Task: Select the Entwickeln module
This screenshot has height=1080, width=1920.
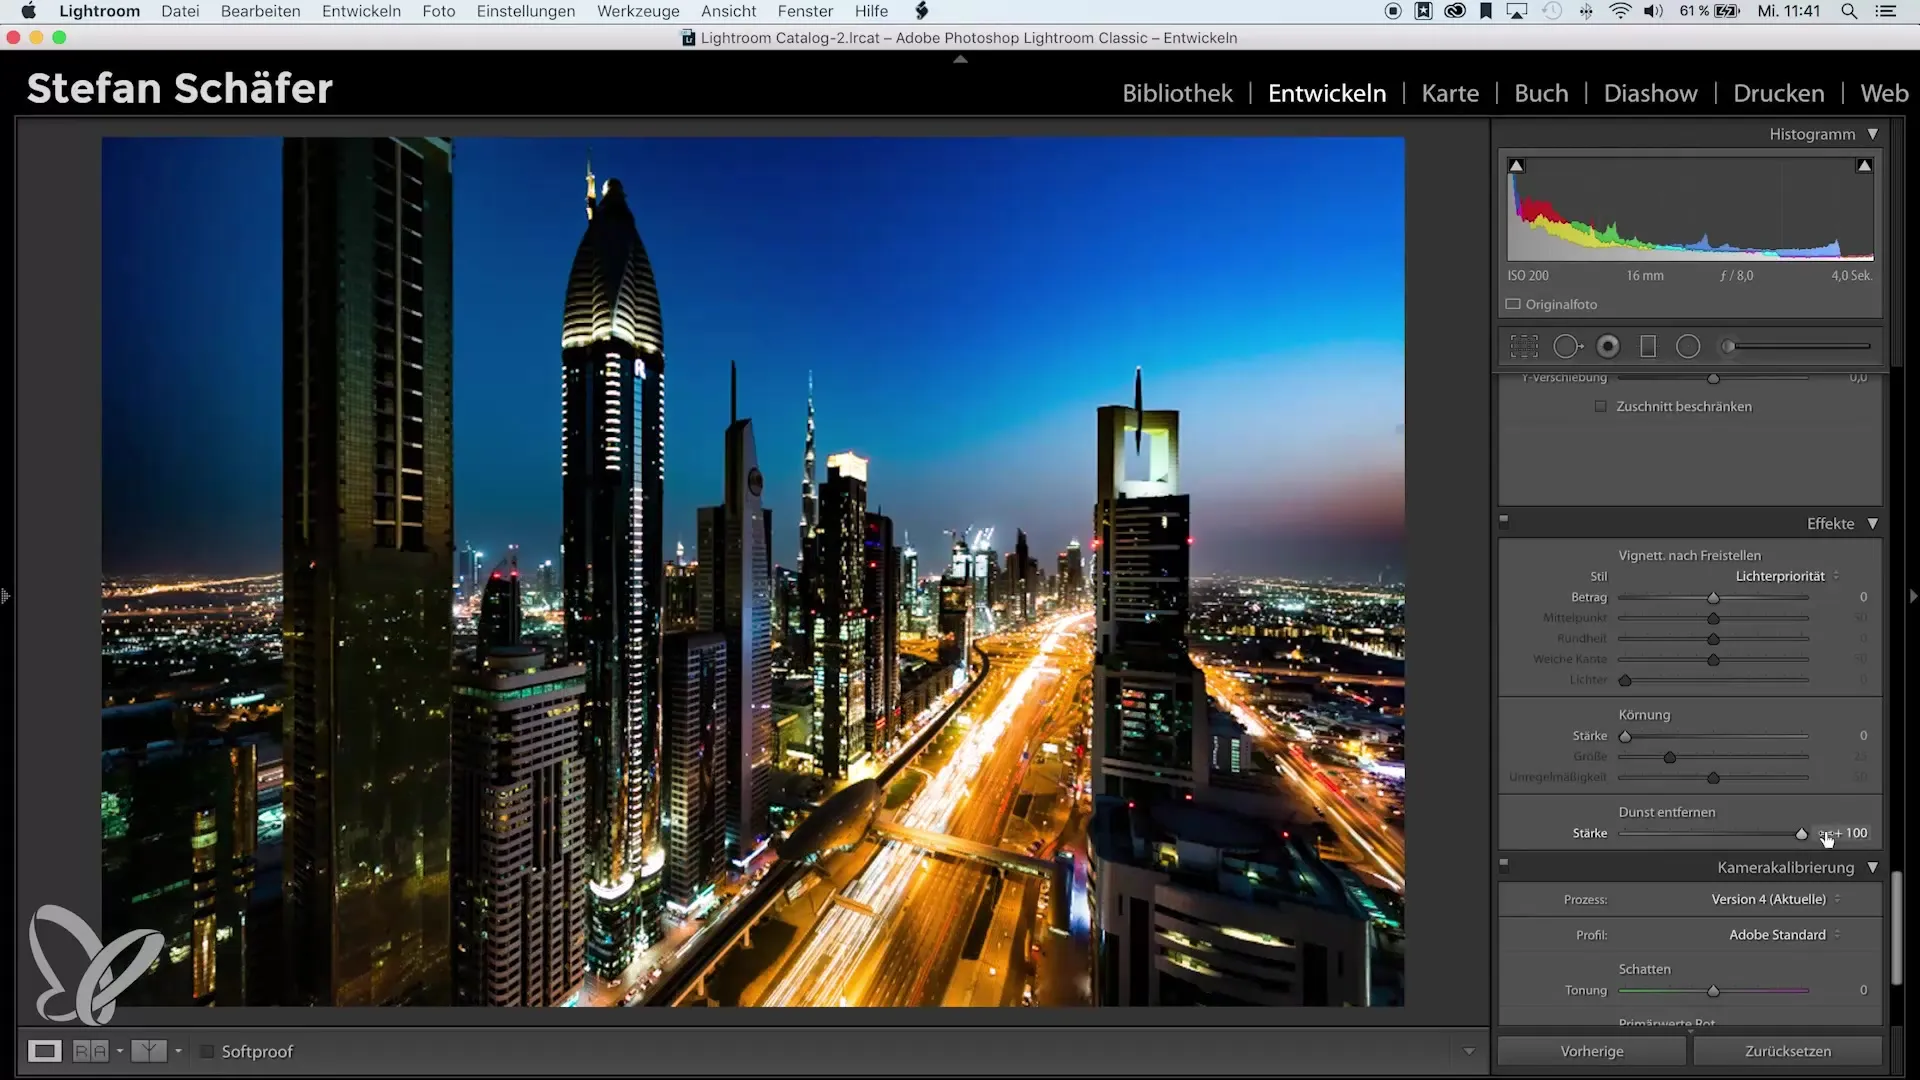Action: point(1327,94)
